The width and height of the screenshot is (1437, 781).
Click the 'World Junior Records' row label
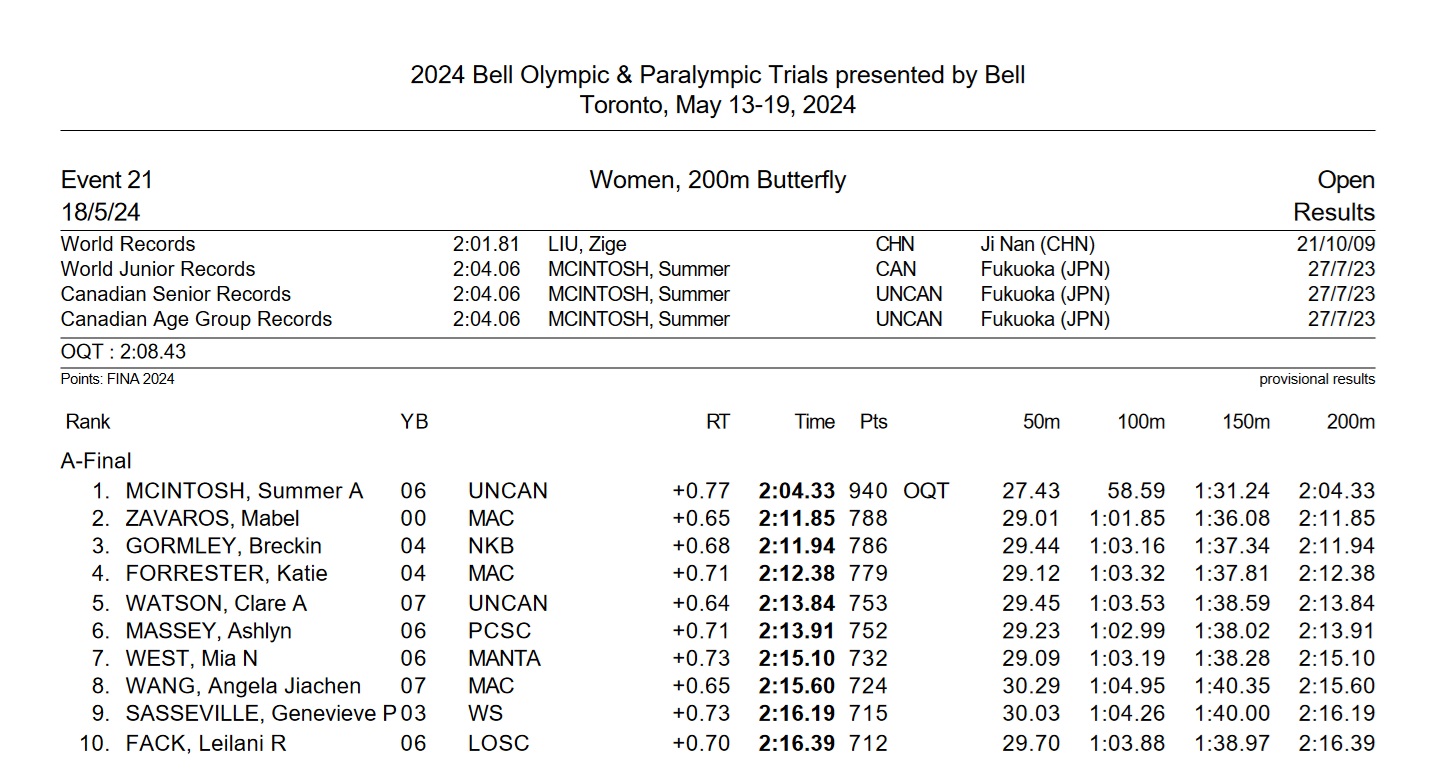(158, 269)
